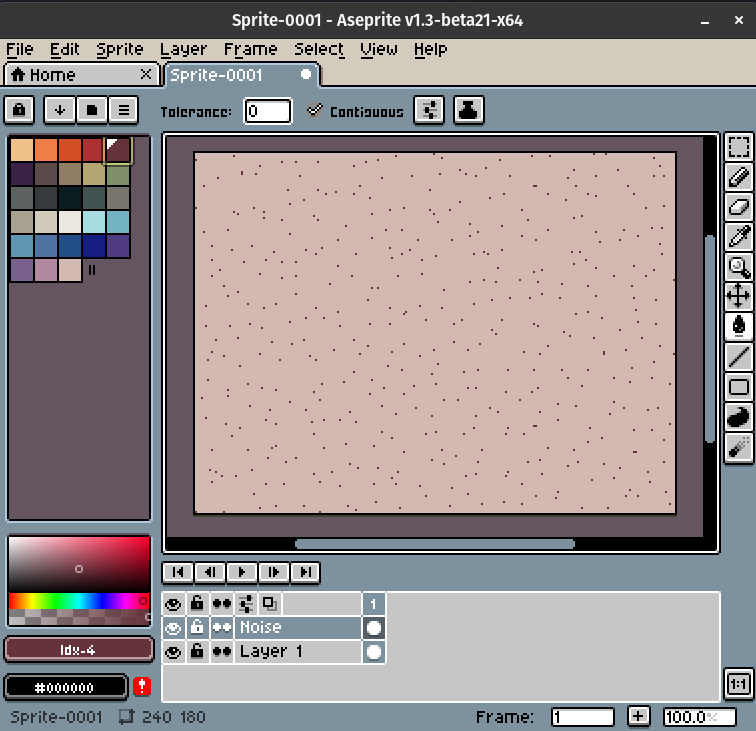Open the Idx-4 foreground color selector
756x731 pixels.
77,650
